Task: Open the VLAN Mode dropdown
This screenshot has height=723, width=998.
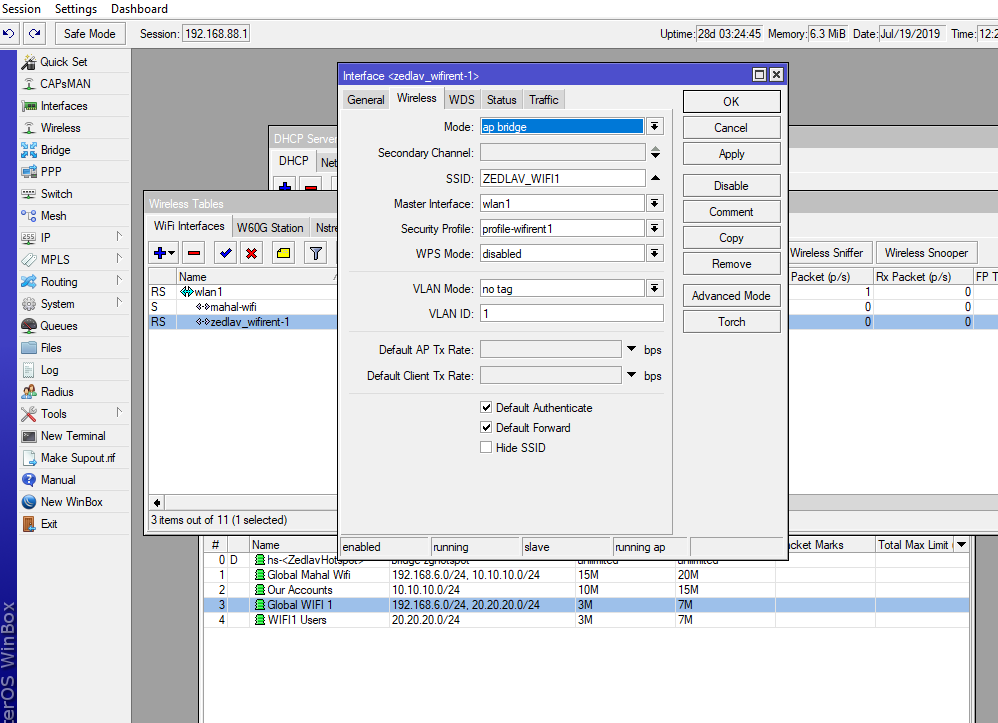Action: (x=655, y=289)
